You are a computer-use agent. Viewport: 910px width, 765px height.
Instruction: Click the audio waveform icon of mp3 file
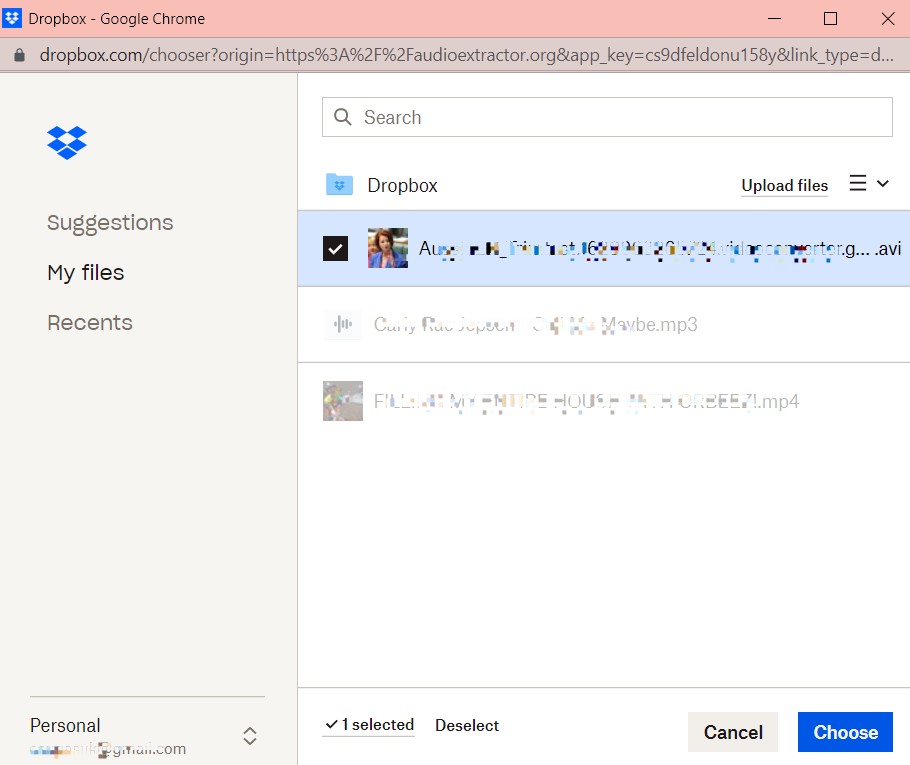click(343, 324)
